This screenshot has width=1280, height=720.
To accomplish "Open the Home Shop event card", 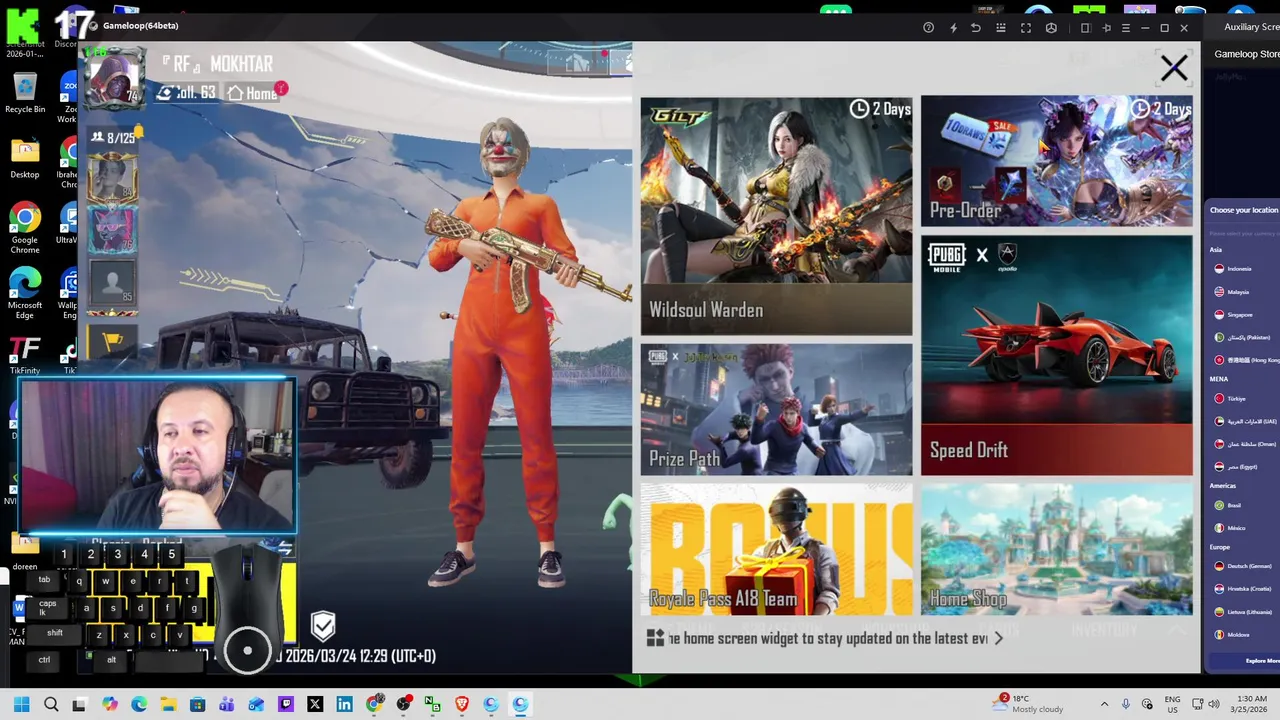I will (1056, 550).
